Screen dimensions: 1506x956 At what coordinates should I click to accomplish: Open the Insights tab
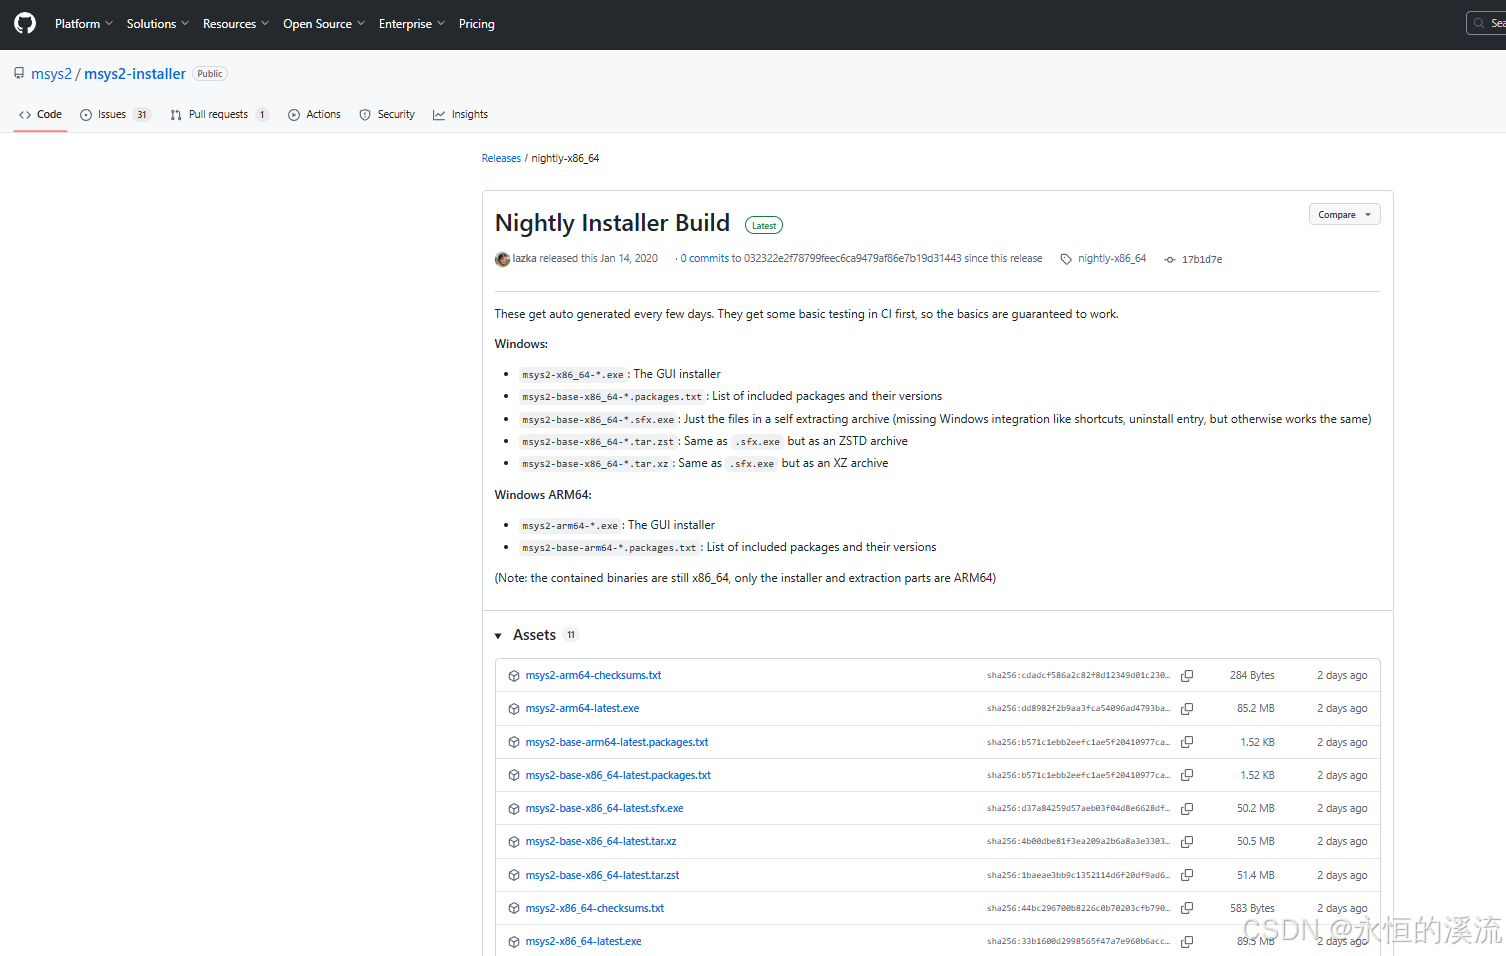click(x=460, y=115)
